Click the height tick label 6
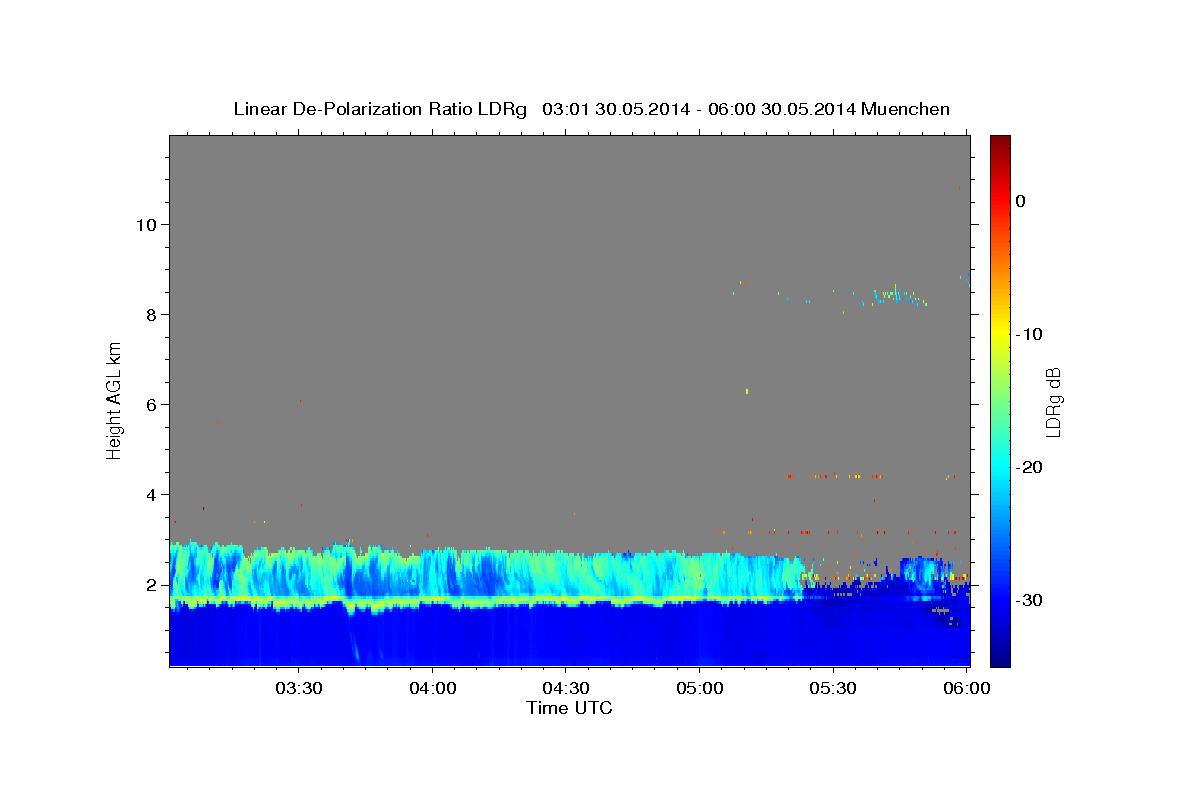Image resolution: width=1200 pixels, height=800 pixels. click(x=152, y=404)
